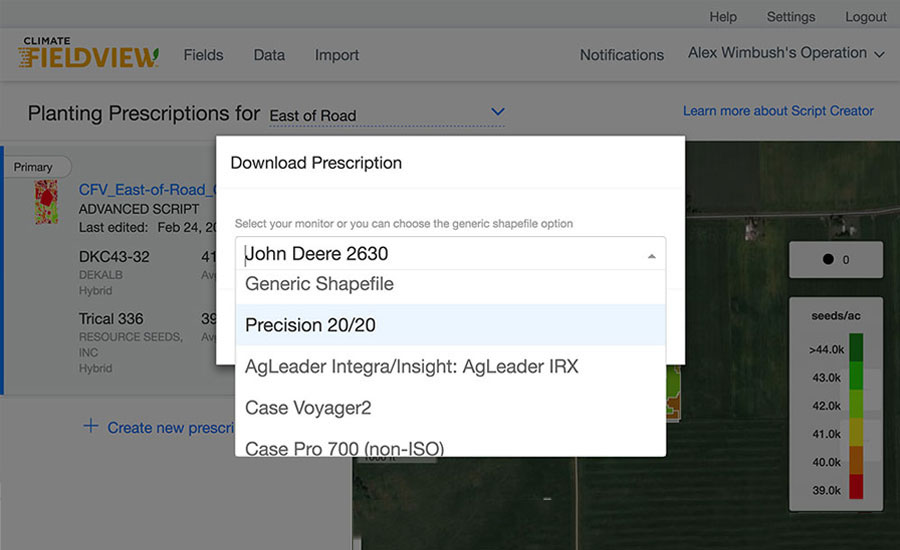The image size is (900, 550).
Task: Expand the monitor selection dropdown arrow
Action: (x=651, y=255)
